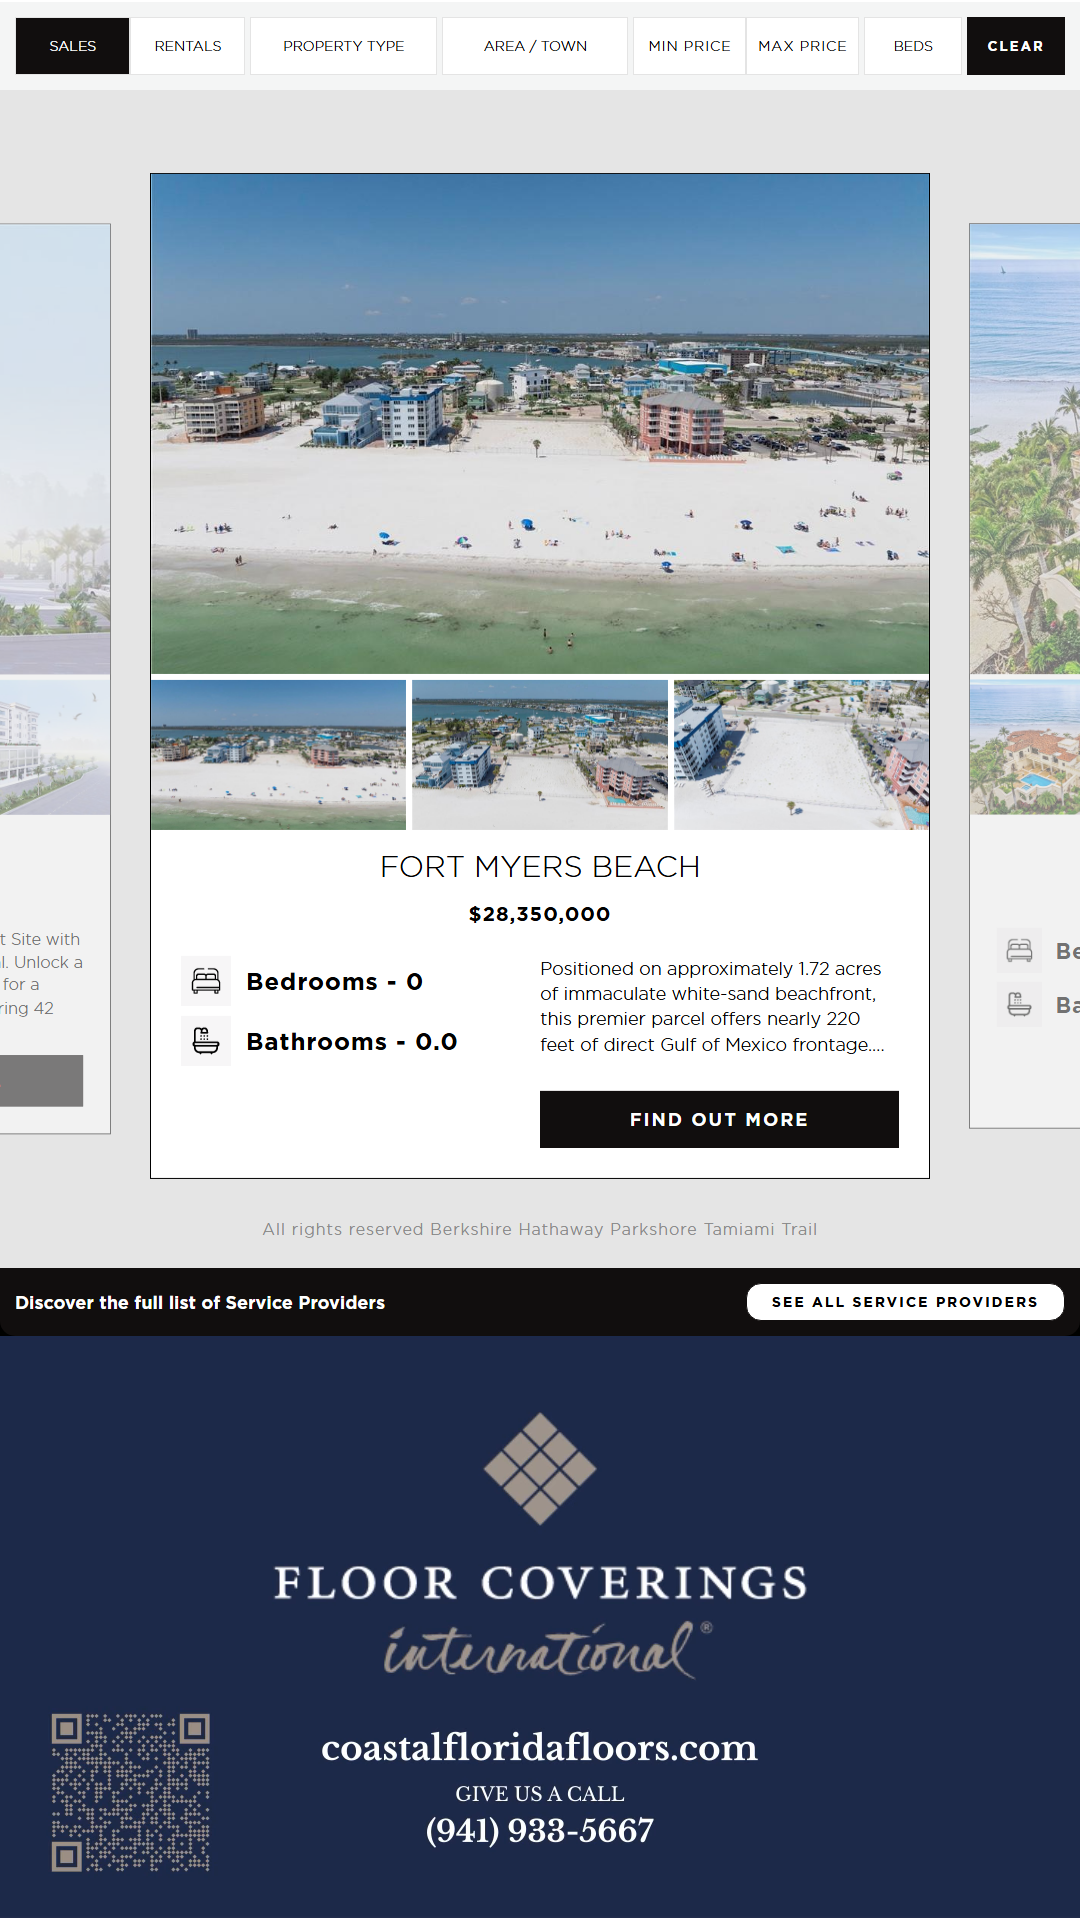The height and width of the screenshot is (1920, 1080).
Task: Open the Beds filter dropdown
Action: pos(913,46)
